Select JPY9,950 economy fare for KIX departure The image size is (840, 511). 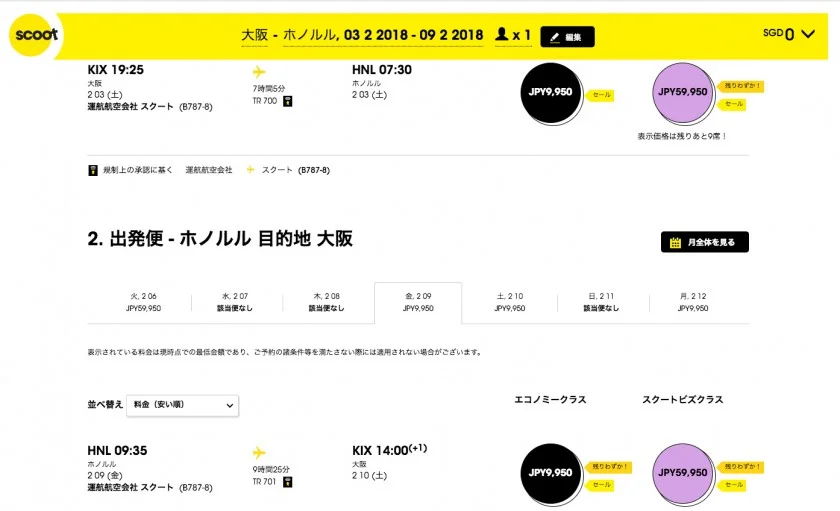[551, 92]
